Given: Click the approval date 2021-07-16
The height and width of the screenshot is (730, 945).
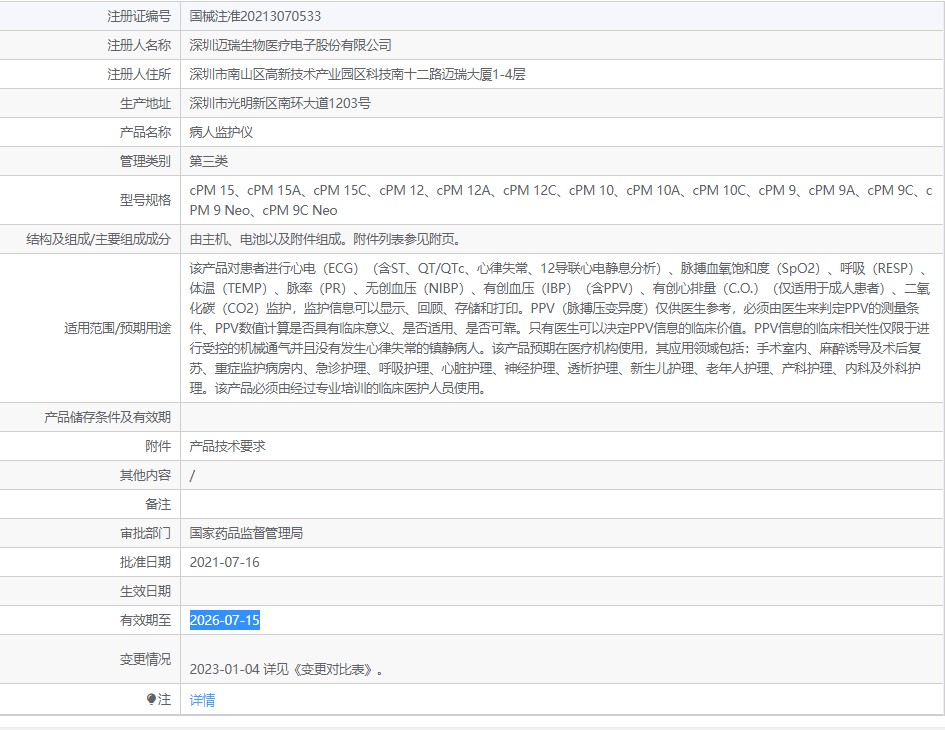Looking at the screenshot, I should [224, 562].
